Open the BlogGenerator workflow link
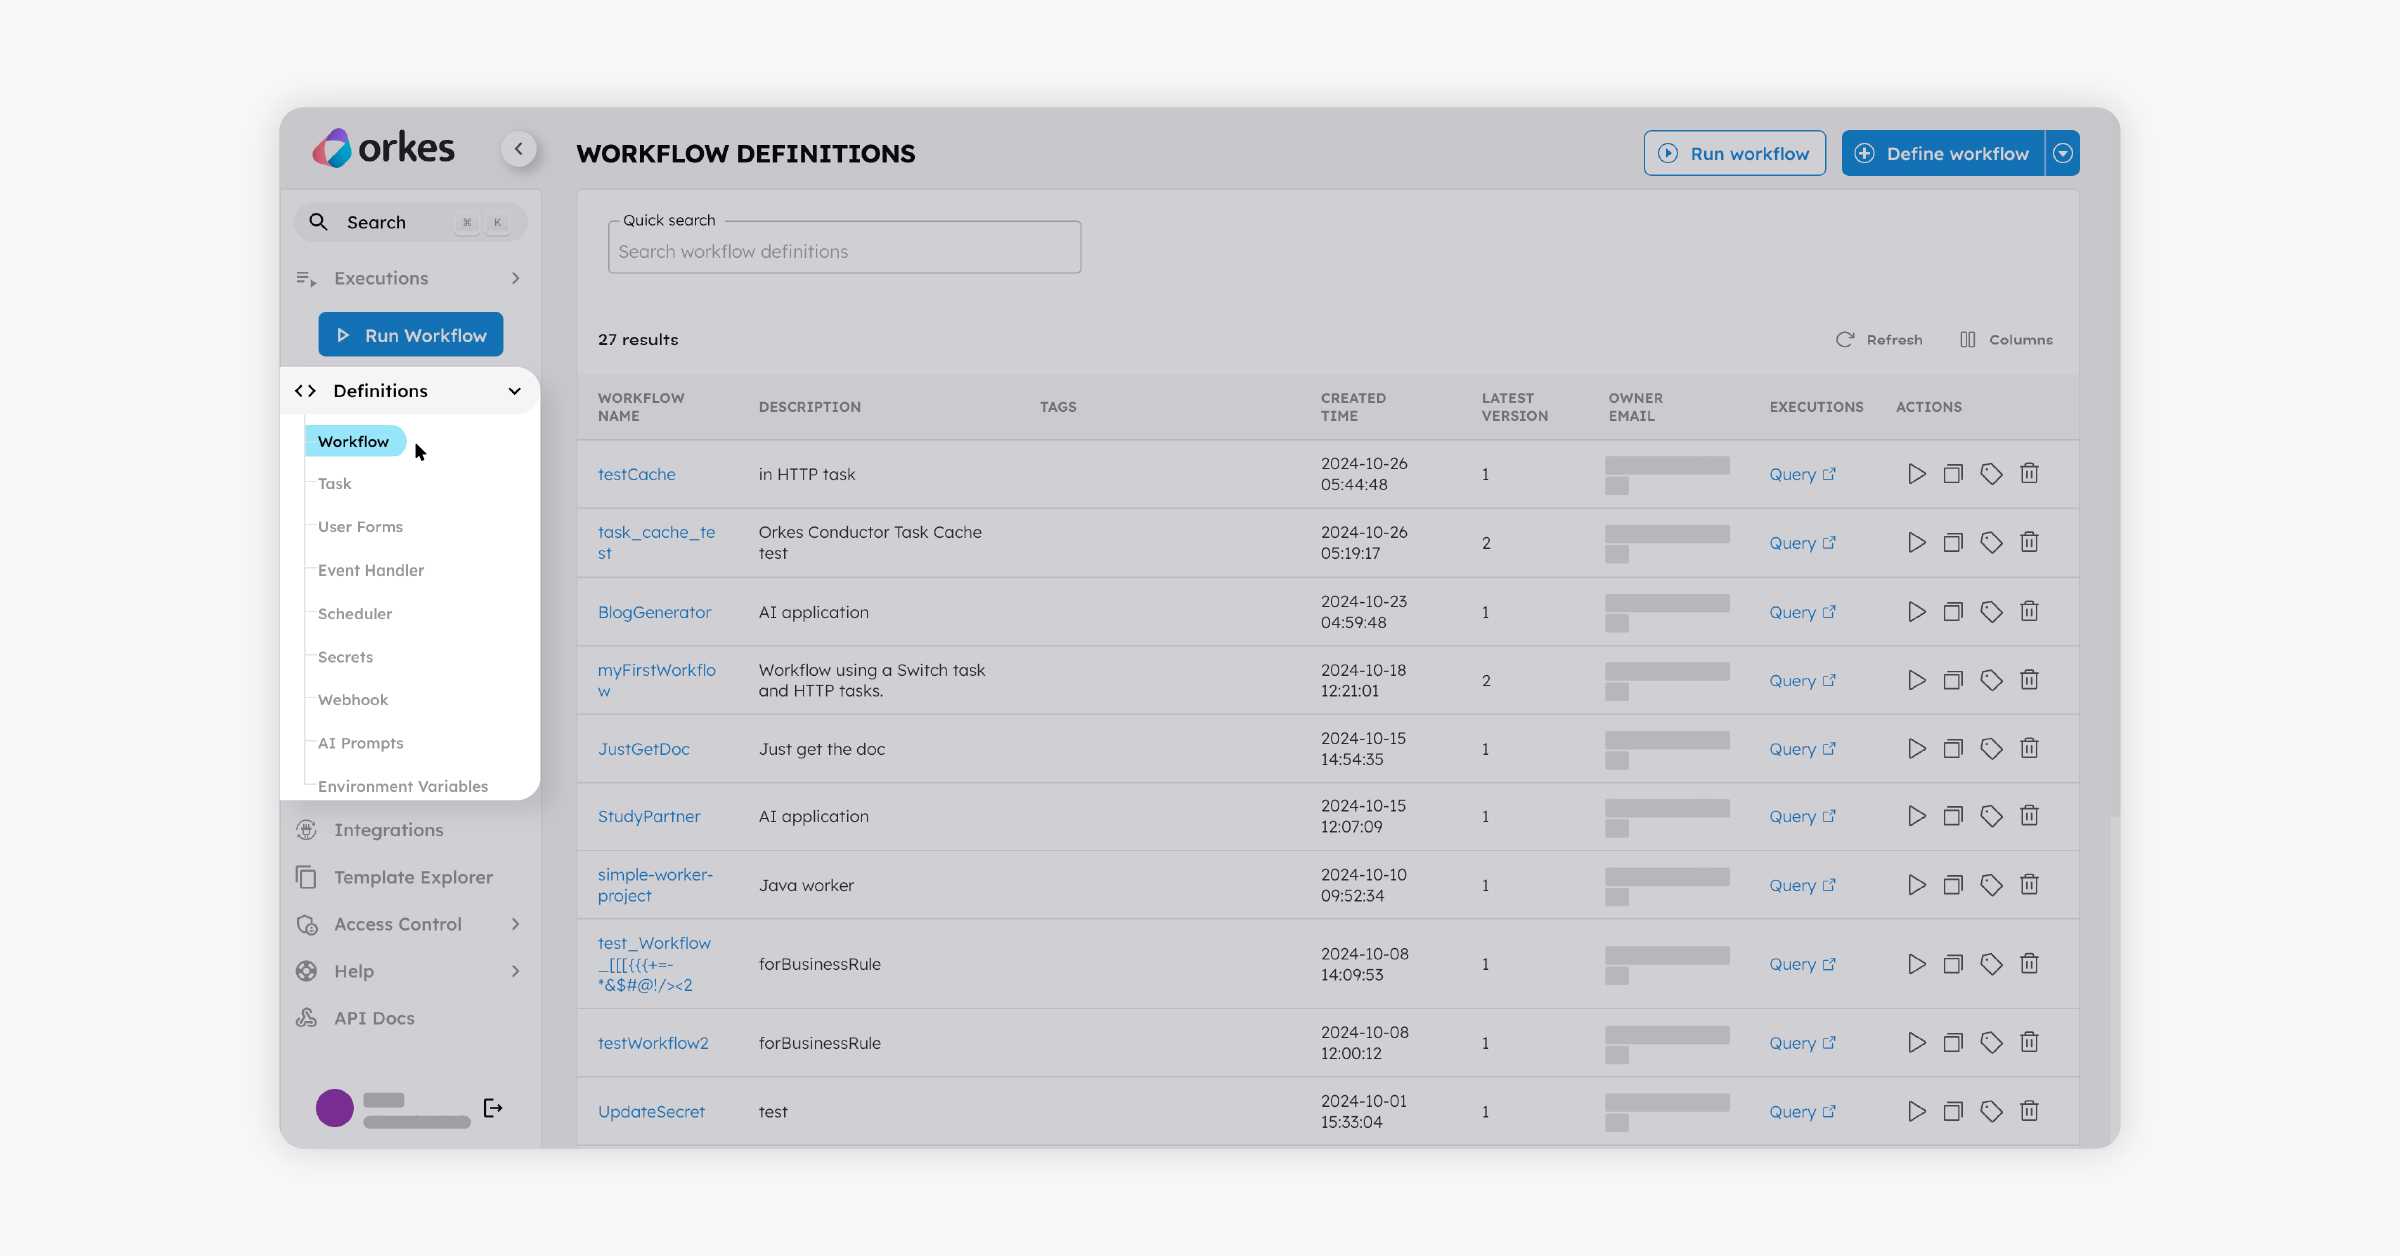 coord(655,612)
